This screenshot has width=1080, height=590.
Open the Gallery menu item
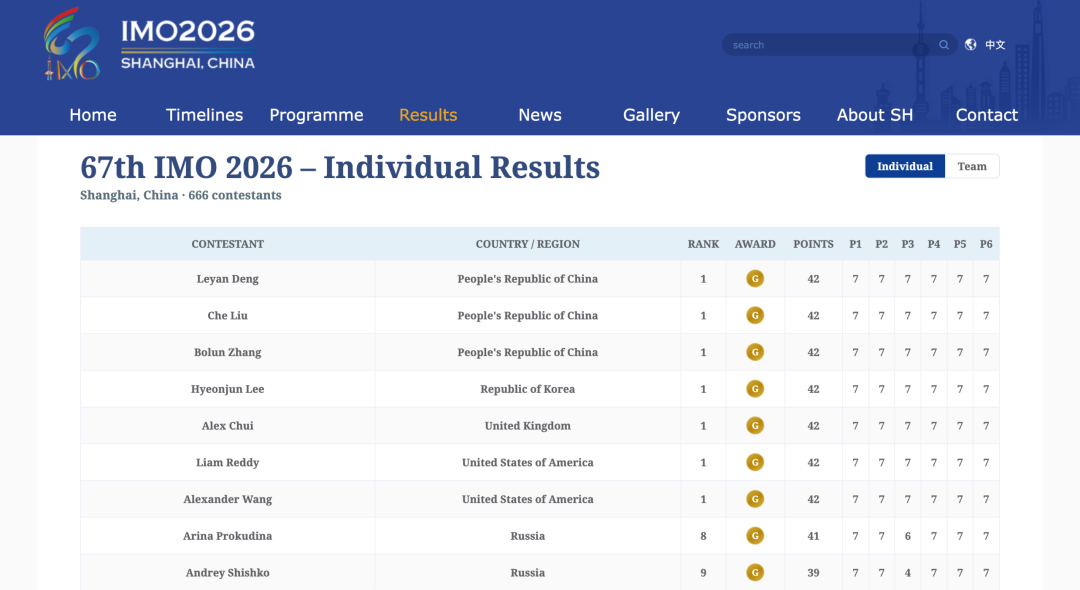click(x=652, y=115)
